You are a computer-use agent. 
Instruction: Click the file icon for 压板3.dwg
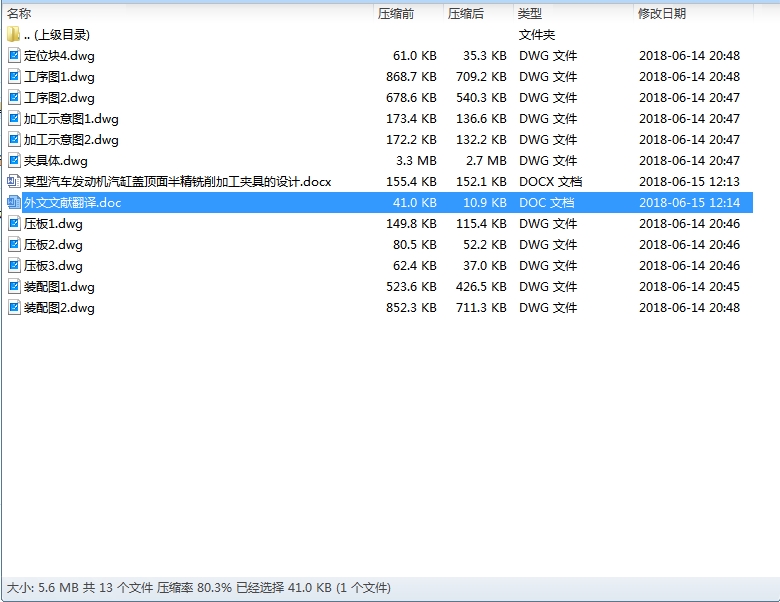click(x=14, y=265)
